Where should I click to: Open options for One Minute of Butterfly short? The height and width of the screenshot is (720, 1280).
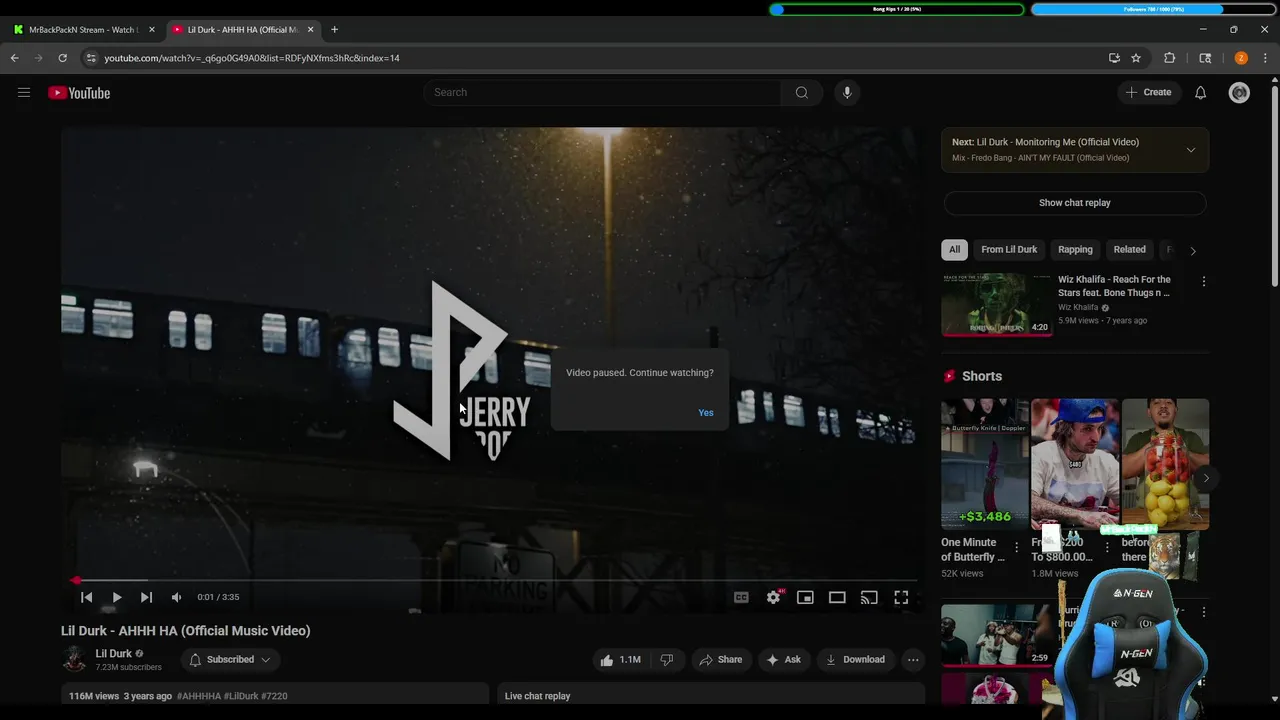tap(1017, 548)
